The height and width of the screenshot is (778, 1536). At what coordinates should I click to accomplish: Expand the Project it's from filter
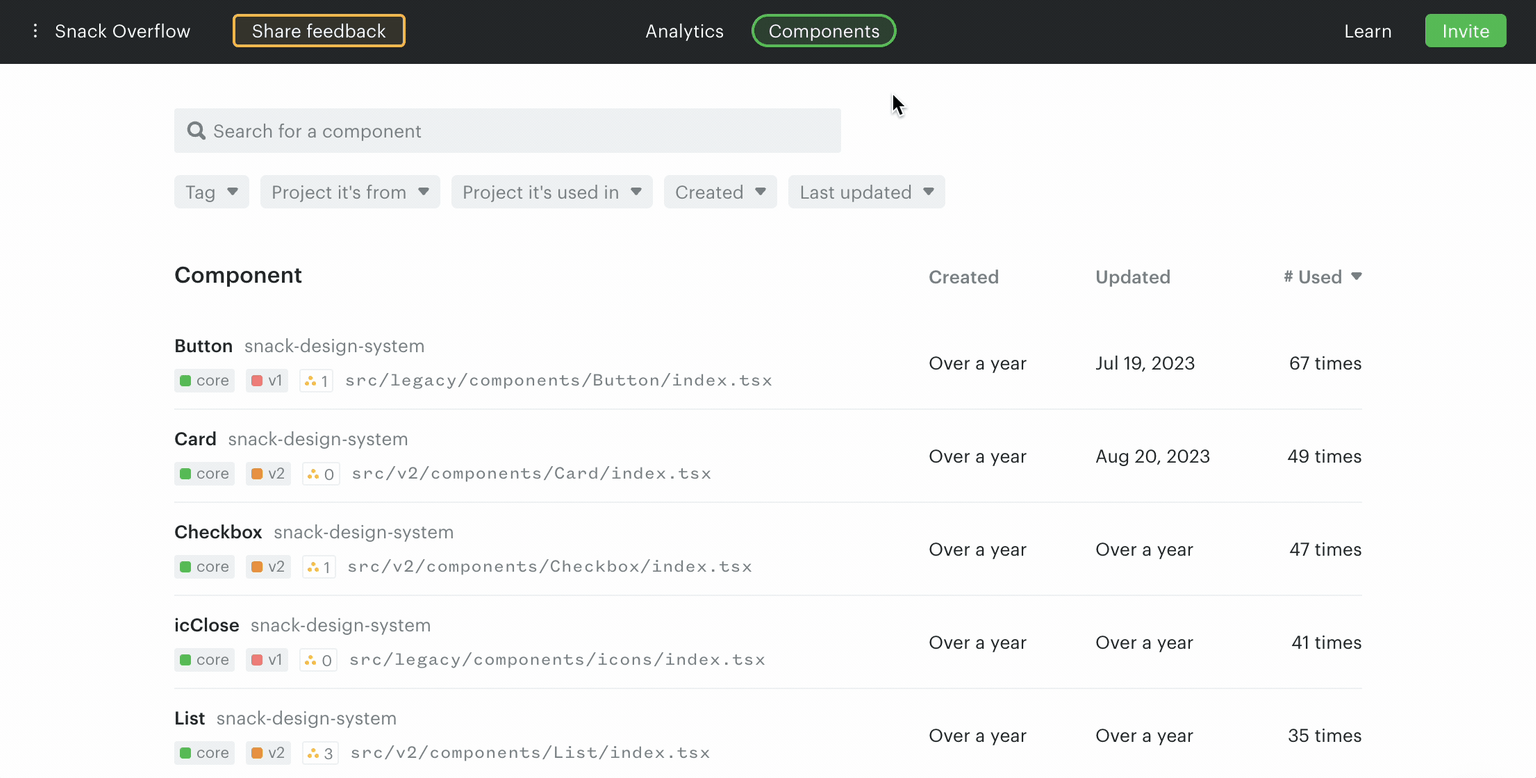349,191
